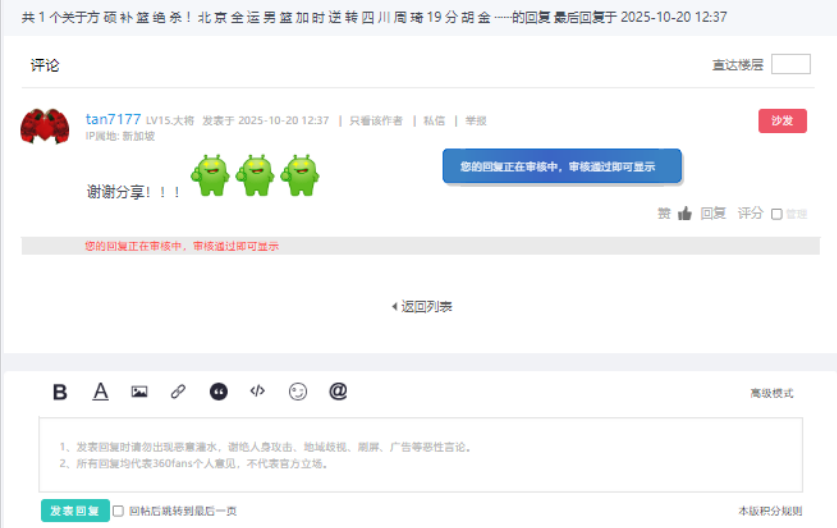
Task: Tick the 管理 checkbox on the comment
Action: click(x=777, y=214)
